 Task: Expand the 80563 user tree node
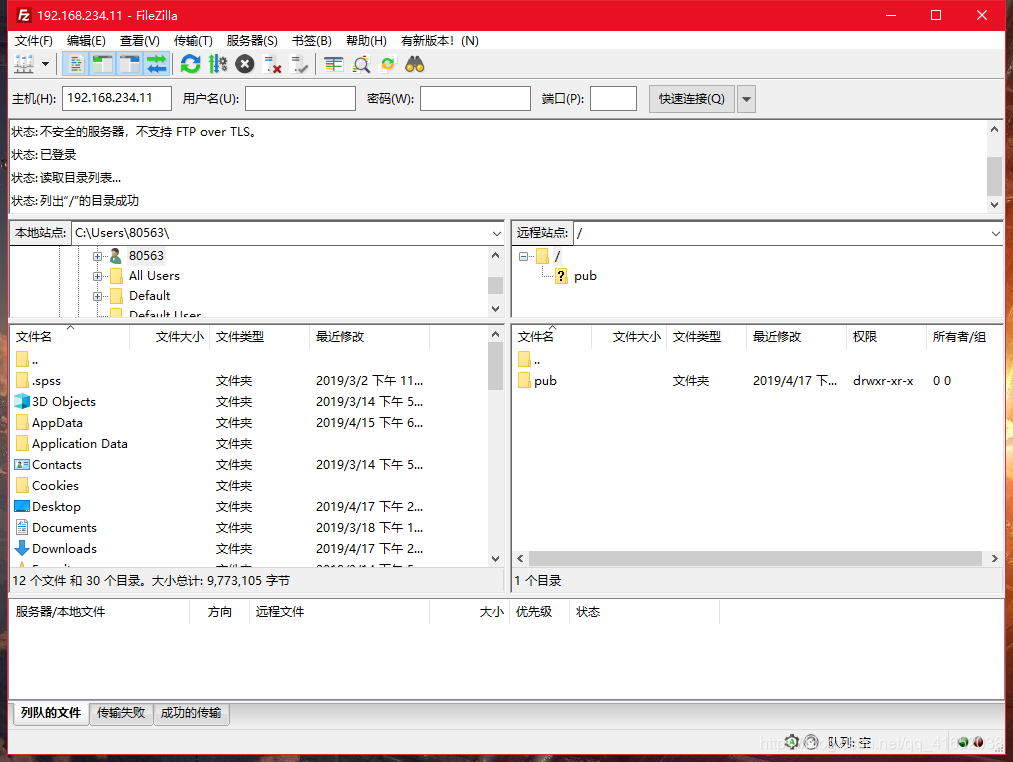pos(97,256)
